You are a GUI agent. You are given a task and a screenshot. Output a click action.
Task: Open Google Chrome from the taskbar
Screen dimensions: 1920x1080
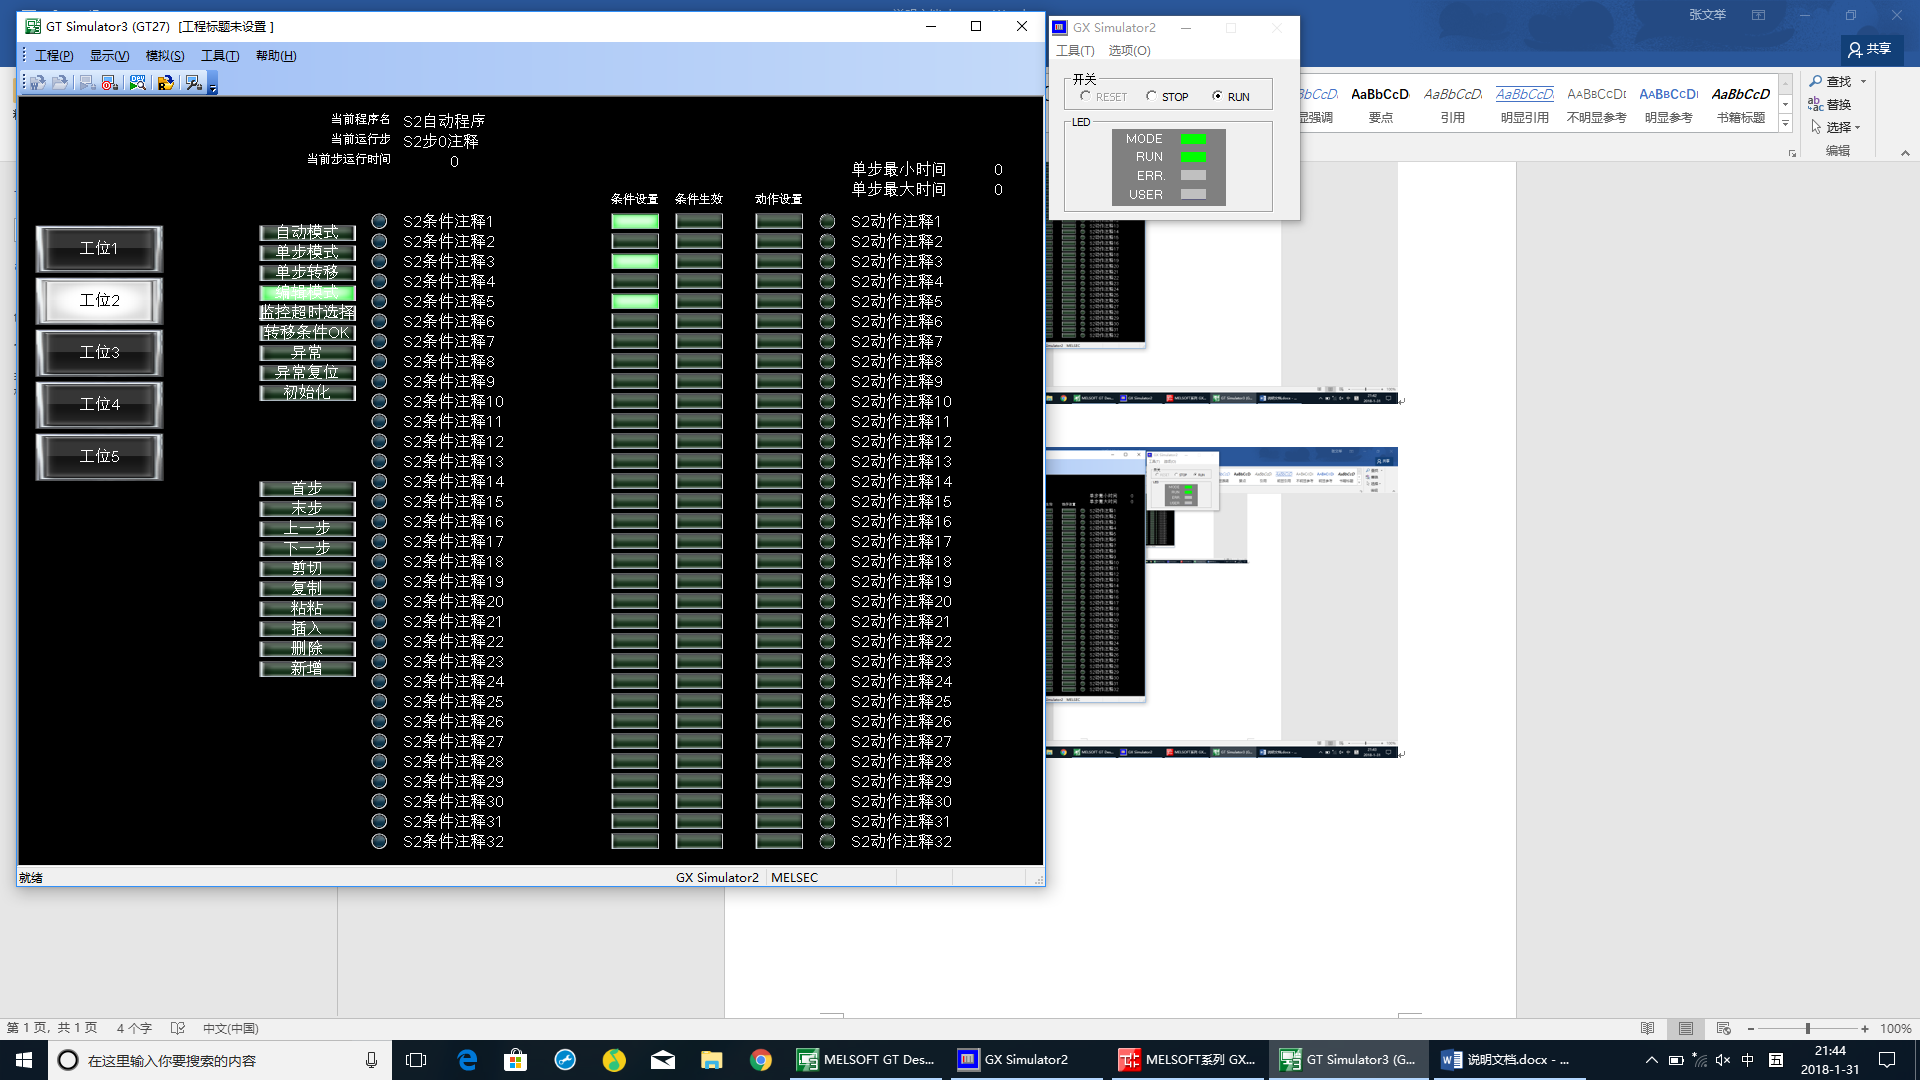pyautogui.click(x=761, y=1060)
